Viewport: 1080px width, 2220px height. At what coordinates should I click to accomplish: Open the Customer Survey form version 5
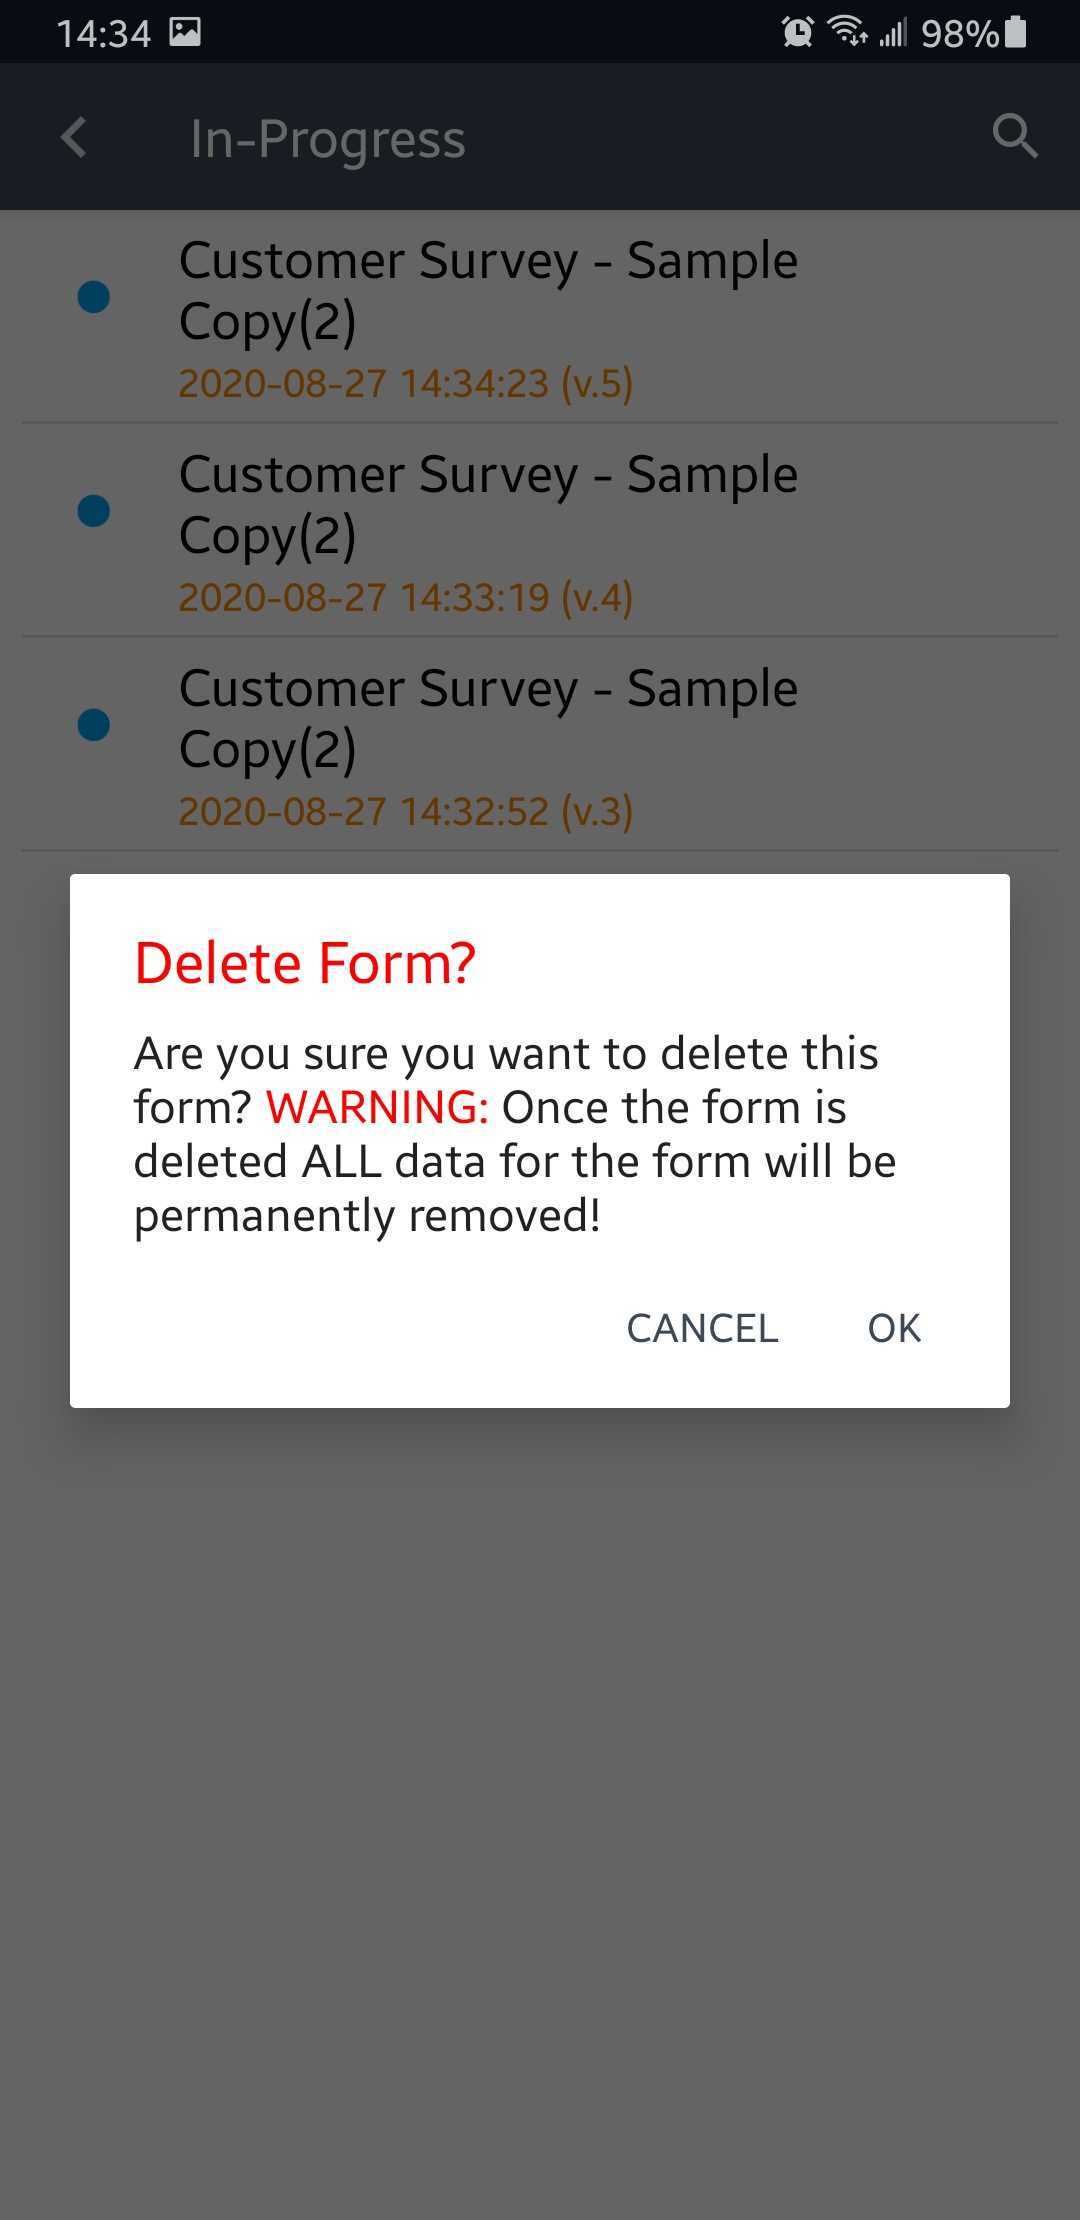pos(488,290)
